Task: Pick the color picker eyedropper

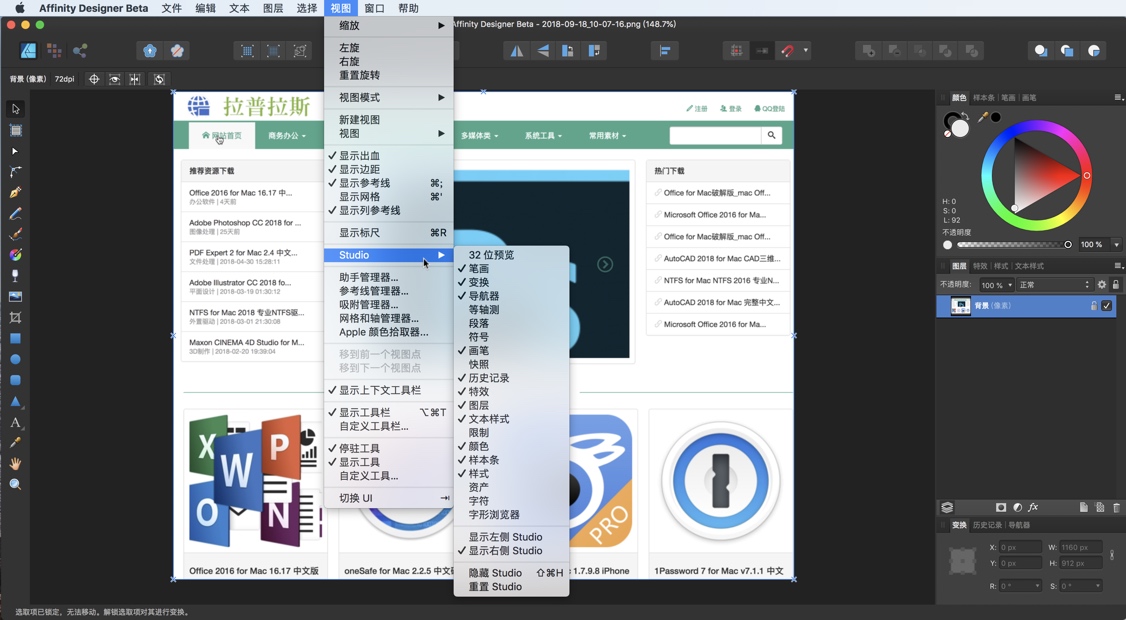Action: point(983,116)
